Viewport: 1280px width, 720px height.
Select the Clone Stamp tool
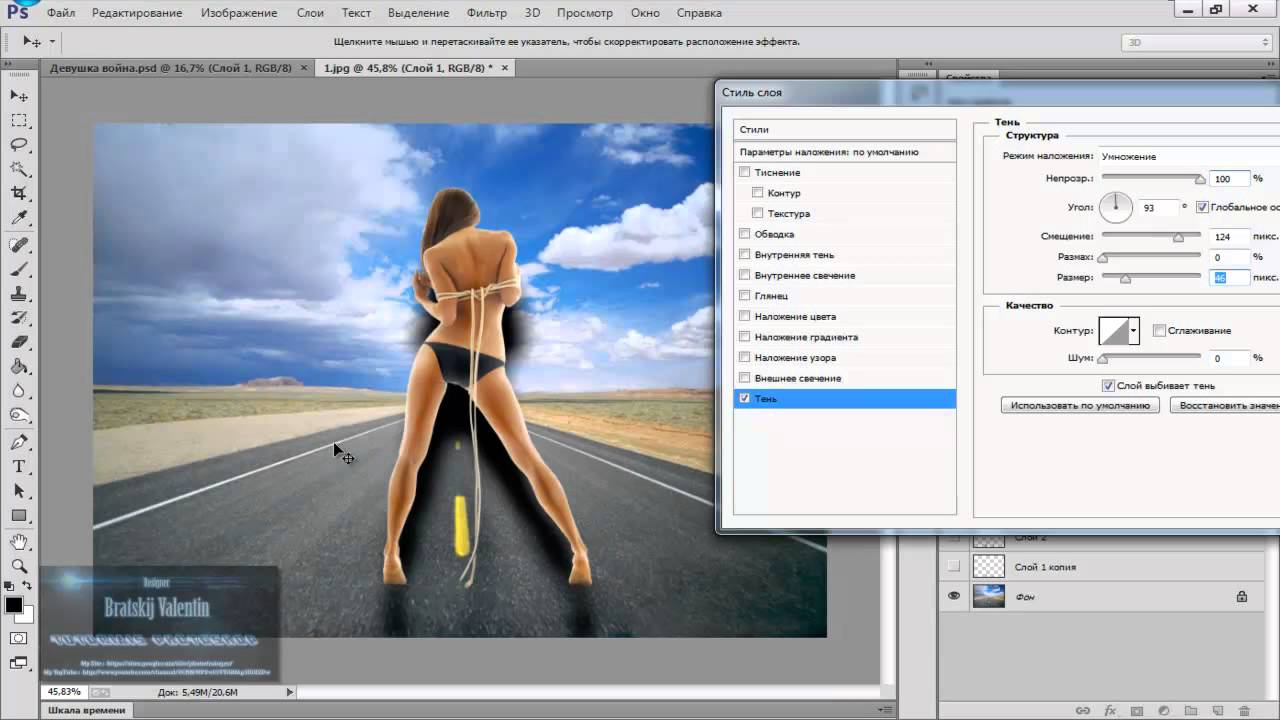pyautogui.click(x=19, y=294)
